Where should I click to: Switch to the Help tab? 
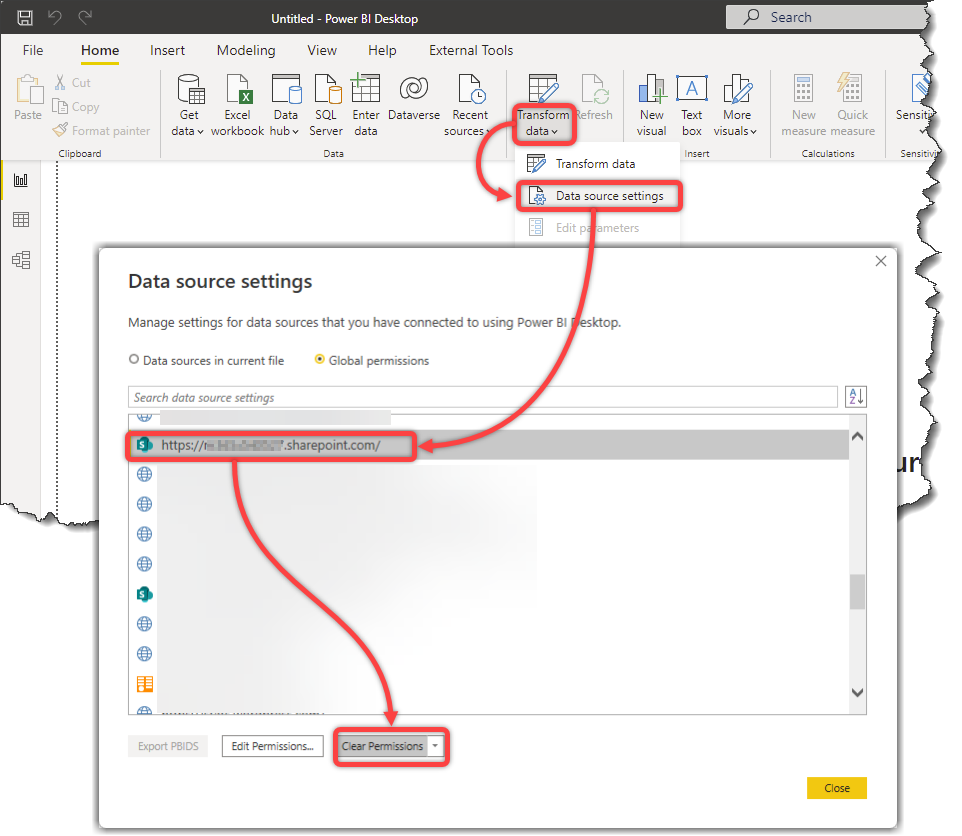[x=382, y=50]
